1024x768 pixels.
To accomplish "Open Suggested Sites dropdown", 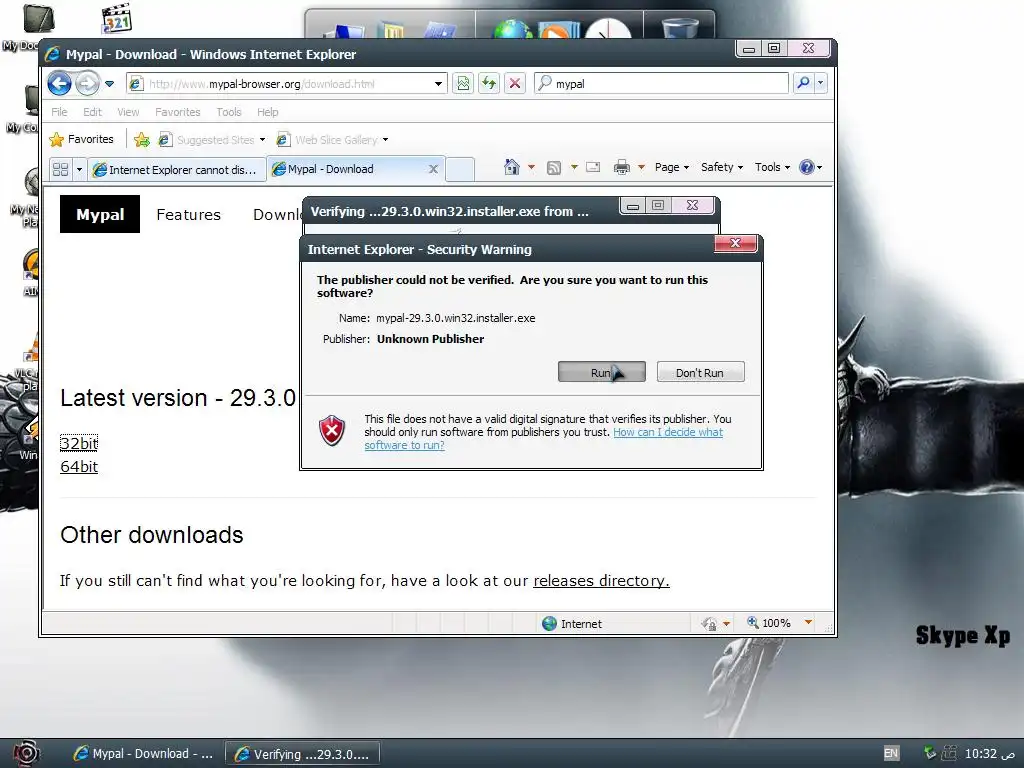I will pyautogui.click(x=212, y=140).
